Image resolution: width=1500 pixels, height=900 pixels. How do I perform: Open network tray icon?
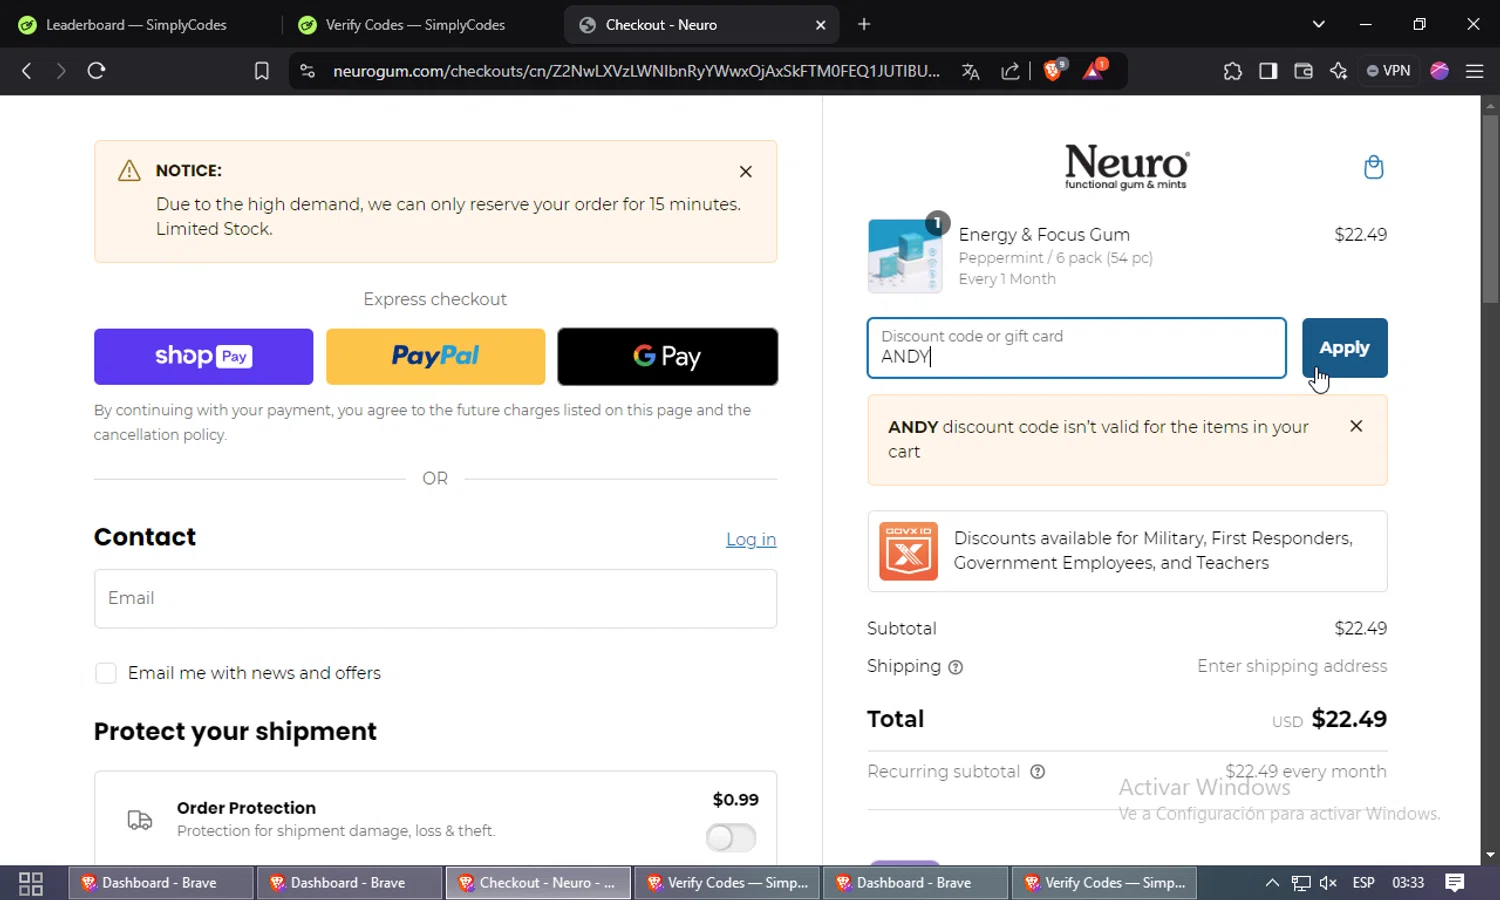tap(1300, 883)
